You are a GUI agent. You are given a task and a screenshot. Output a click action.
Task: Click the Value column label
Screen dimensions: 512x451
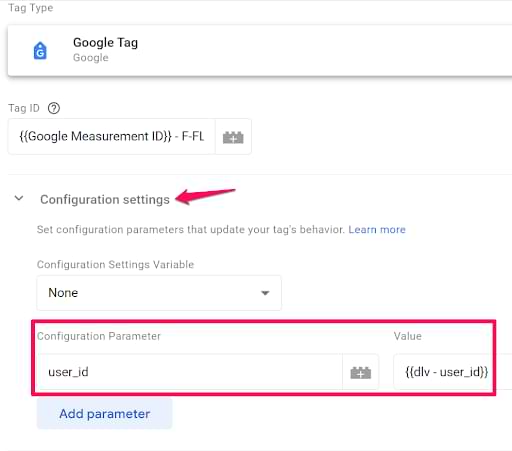click(x=408, y=336)
